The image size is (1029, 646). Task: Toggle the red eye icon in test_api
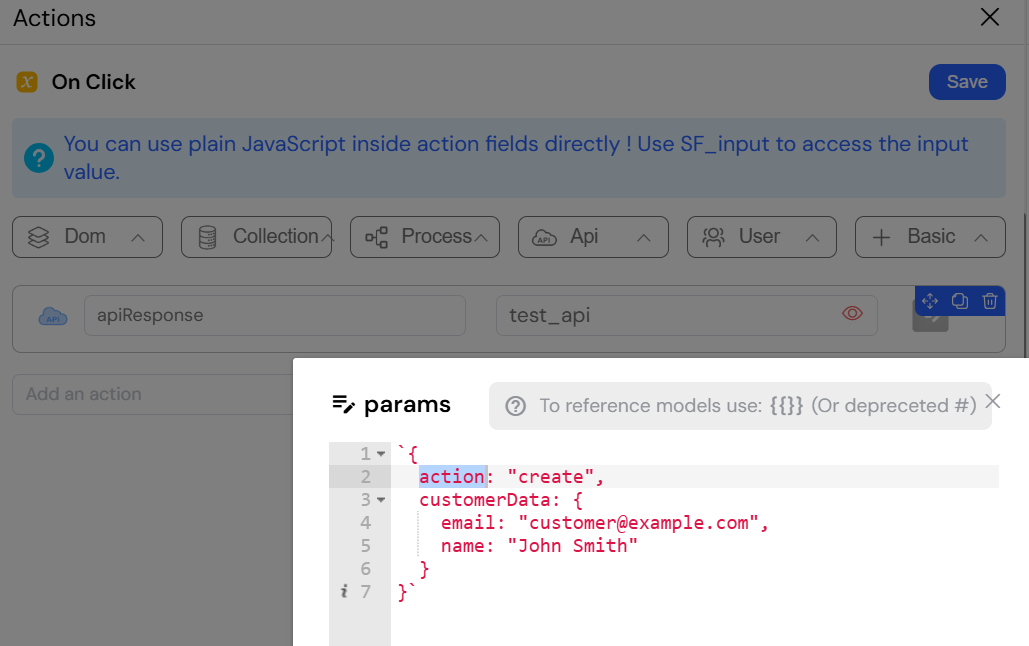point(852,314)
